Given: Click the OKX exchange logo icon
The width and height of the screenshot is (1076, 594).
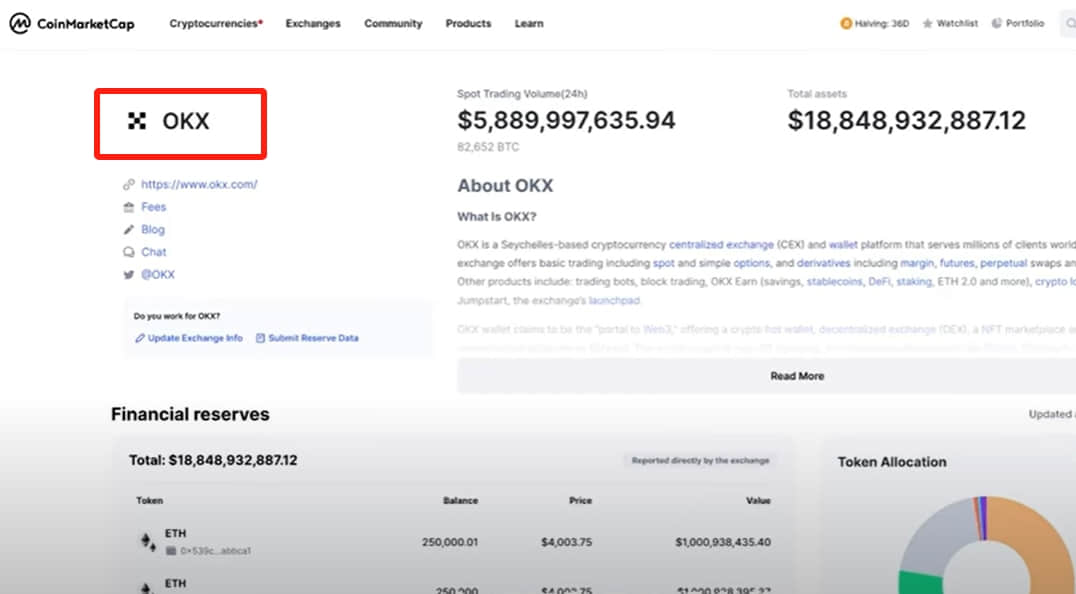Looking at the screenshot, I should (137, 121).
